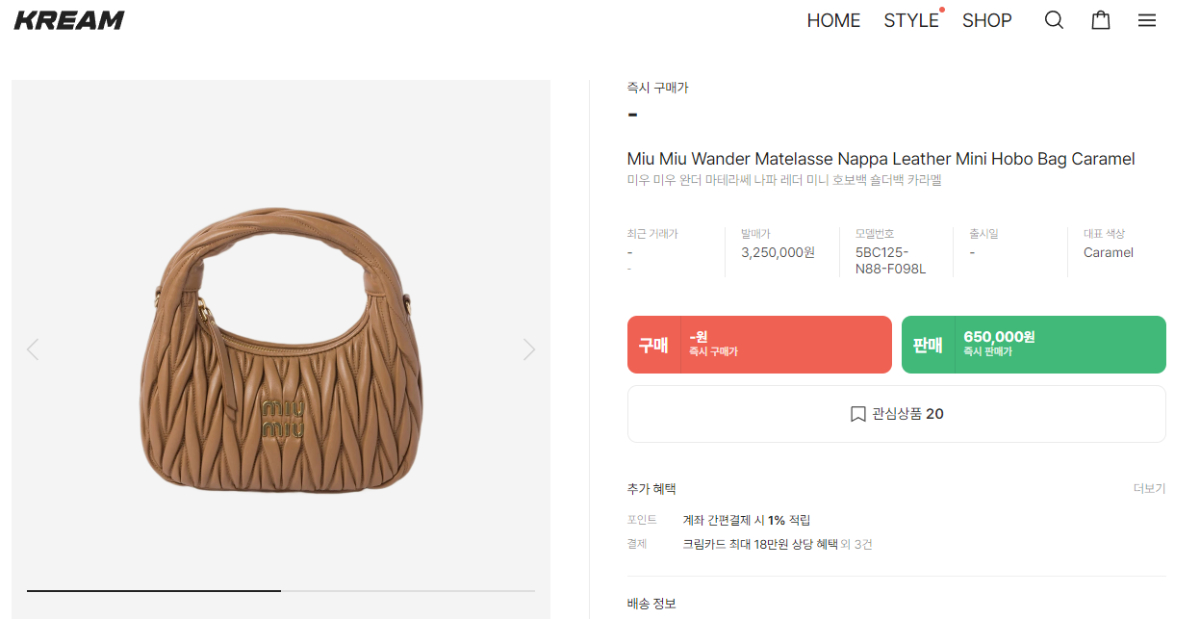Open the STYLE menu

(x=911, y=20)
